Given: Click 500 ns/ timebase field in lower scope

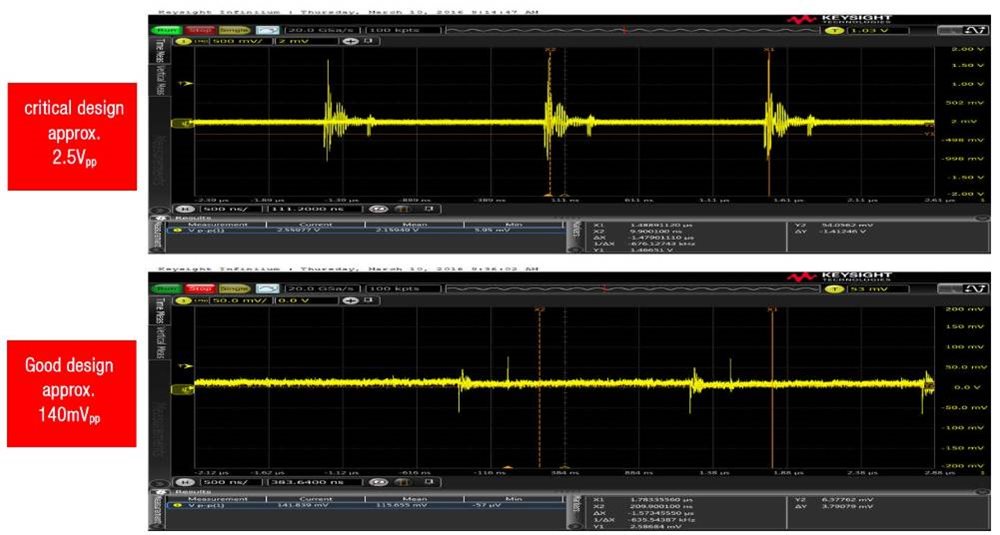Looking at the screenshot, I should click(230, 482).
